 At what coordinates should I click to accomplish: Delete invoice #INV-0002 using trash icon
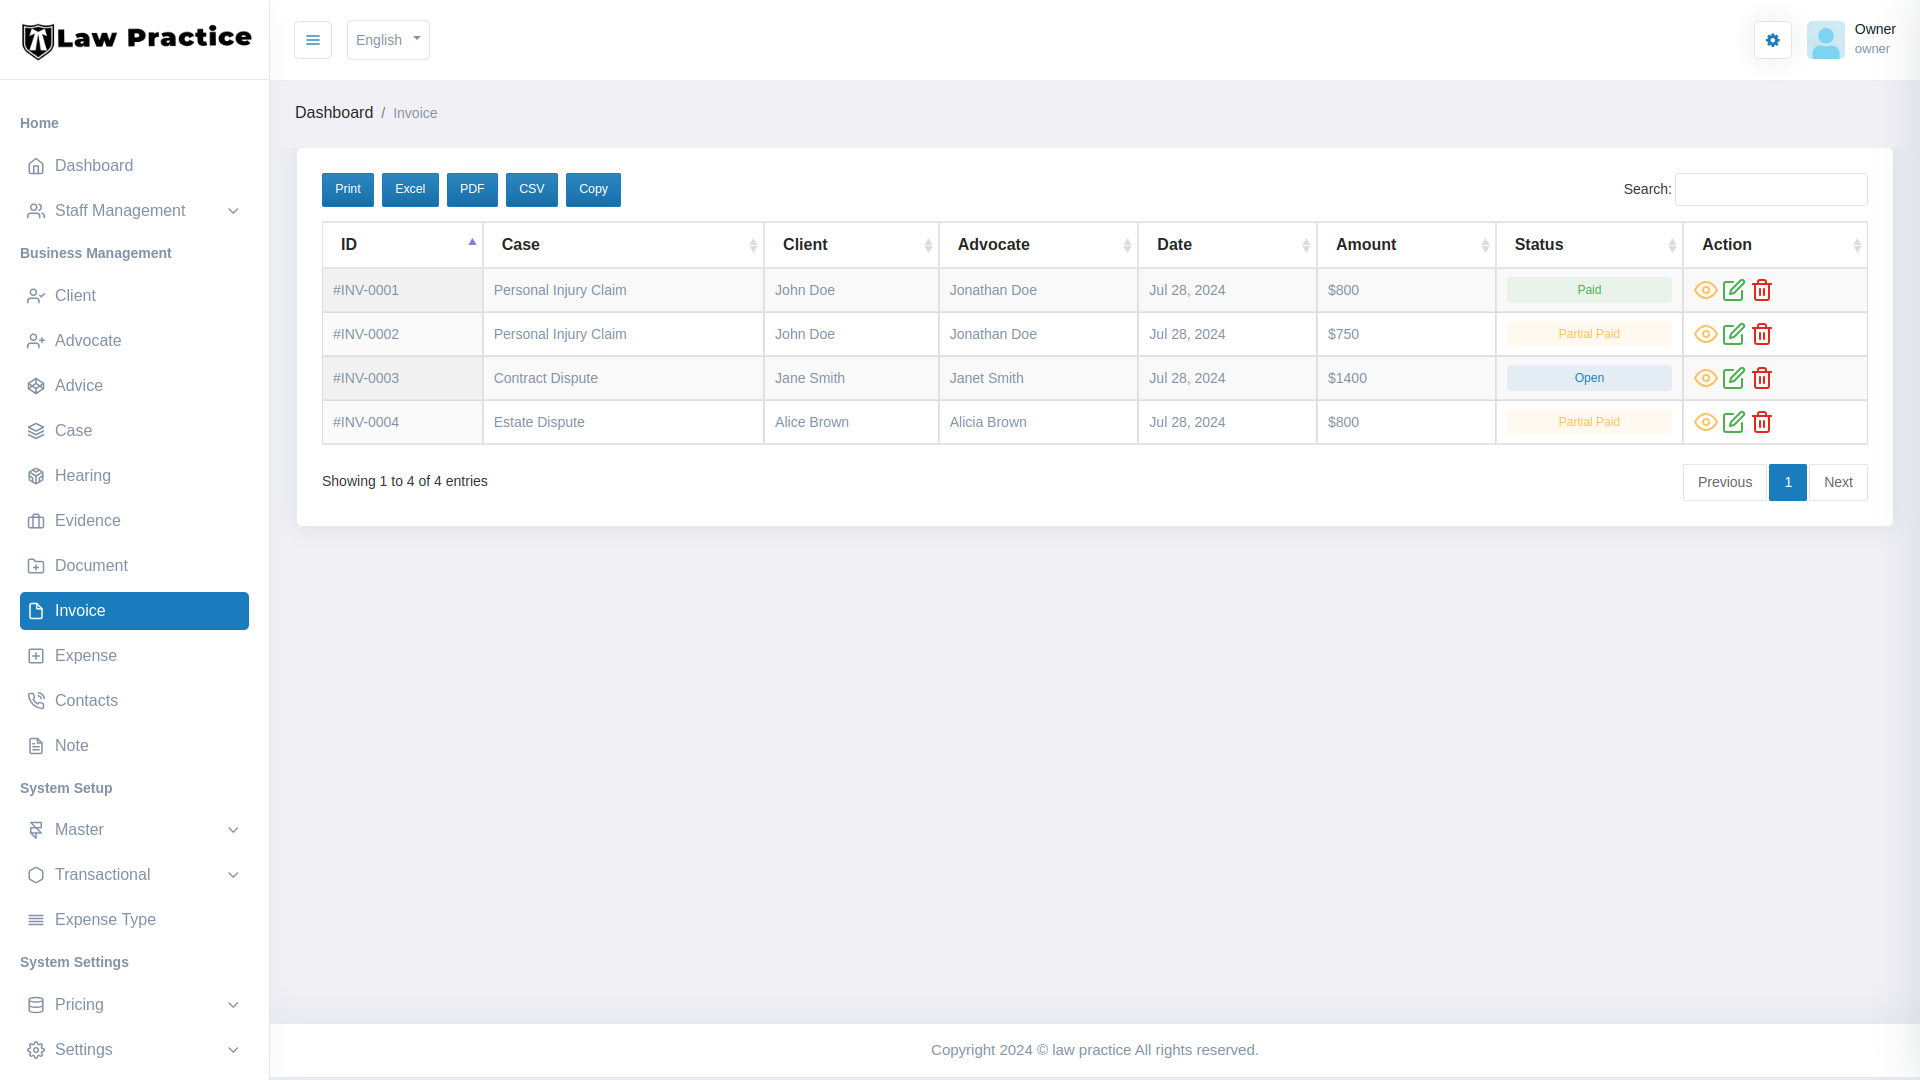tap(1762, 334)
